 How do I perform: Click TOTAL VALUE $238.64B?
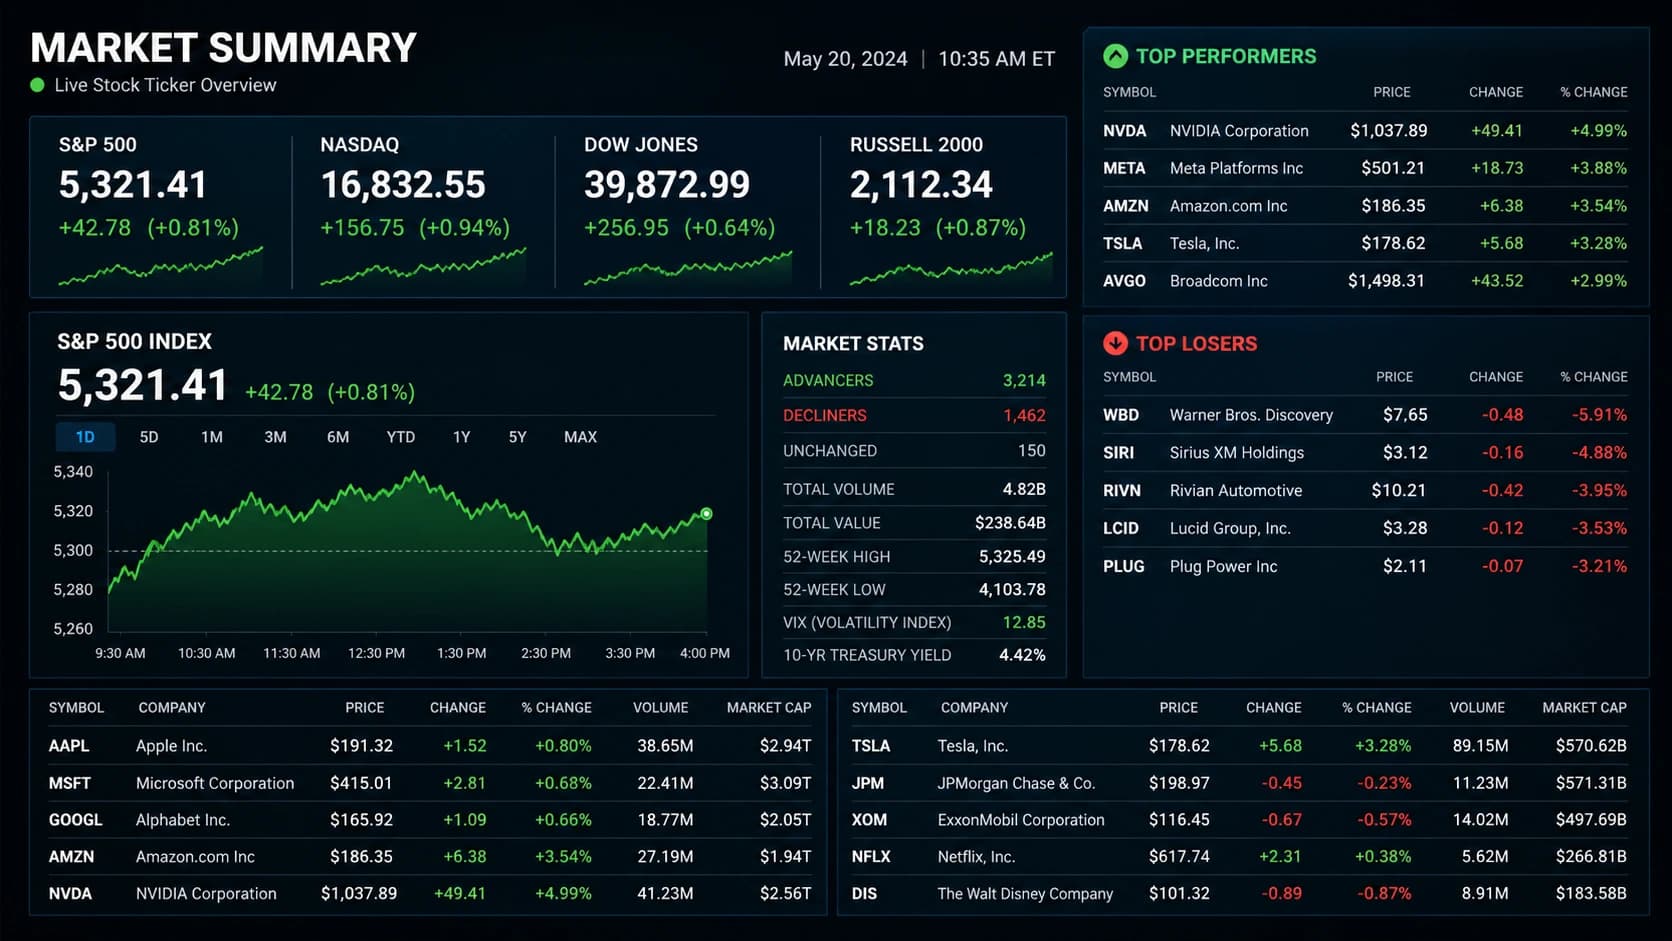pos(1010,523)
